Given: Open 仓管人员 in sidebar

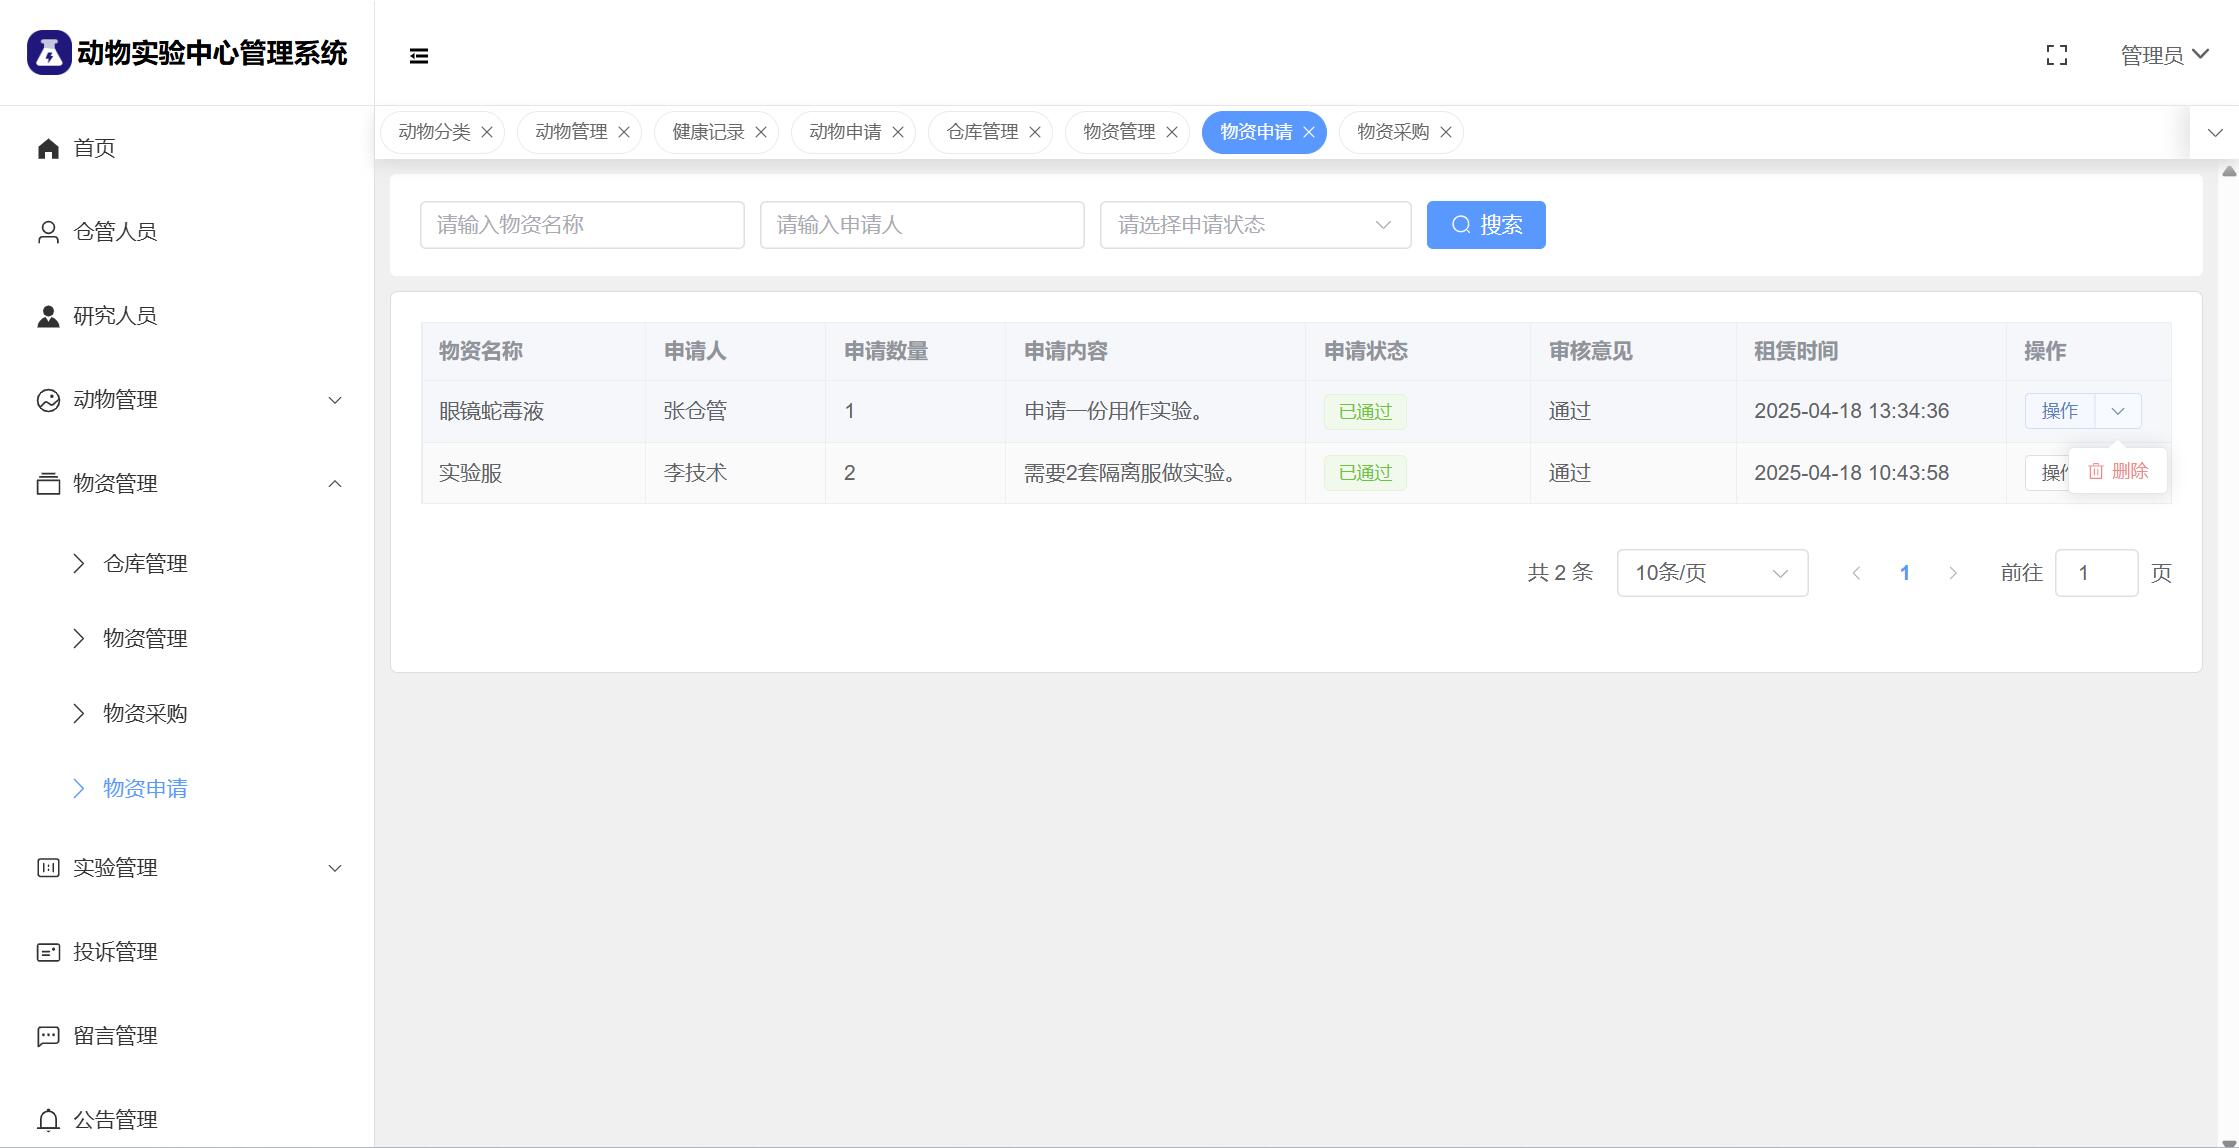Looking at the screenshot, I should (114, 232).
